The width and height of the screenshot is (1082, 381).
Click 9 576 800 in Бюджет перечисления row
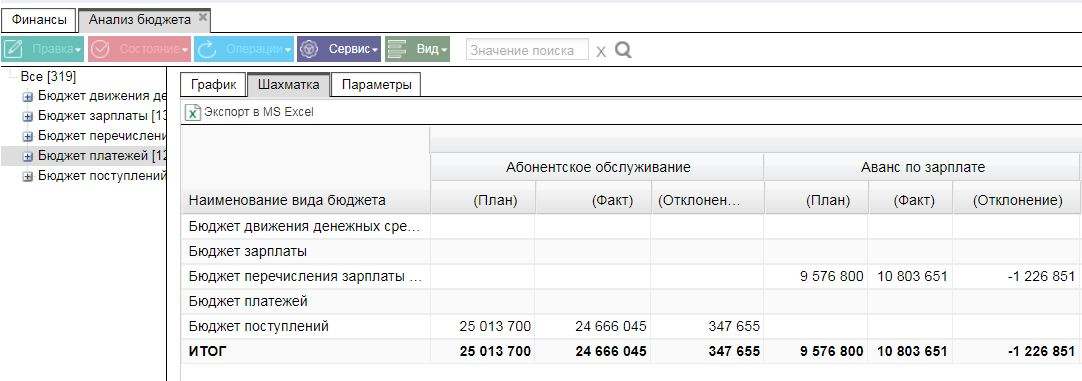coord(832,277)
